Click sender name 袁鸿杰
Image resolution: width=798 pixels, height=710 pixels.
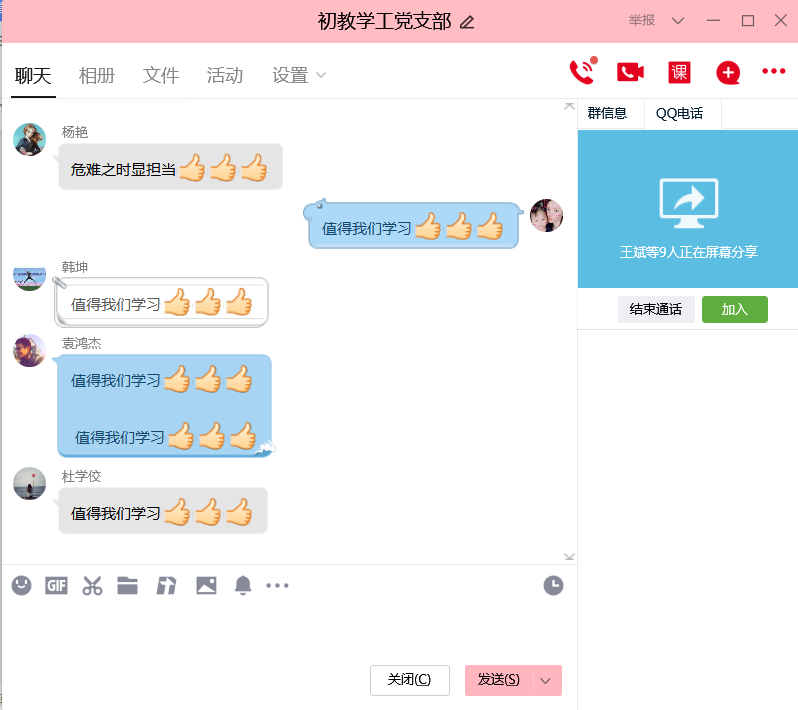click(x=81, y=344)
